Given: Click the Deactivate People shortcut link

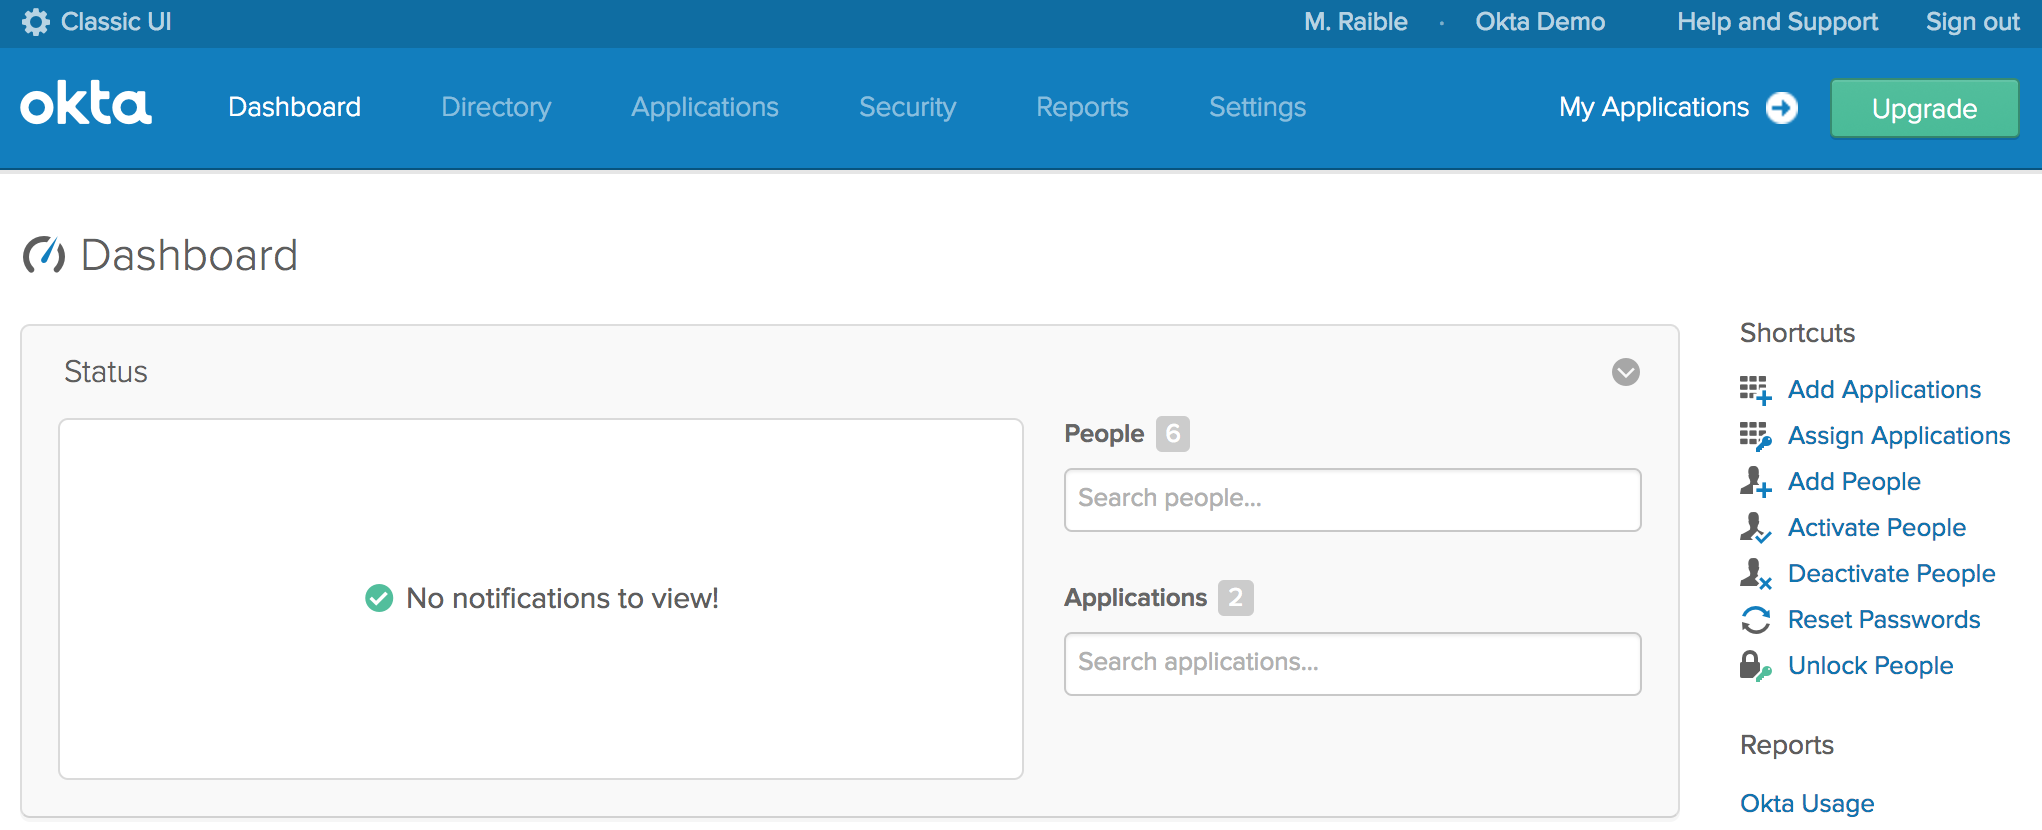Looking at the screenshot, I should click(1892, 574).
